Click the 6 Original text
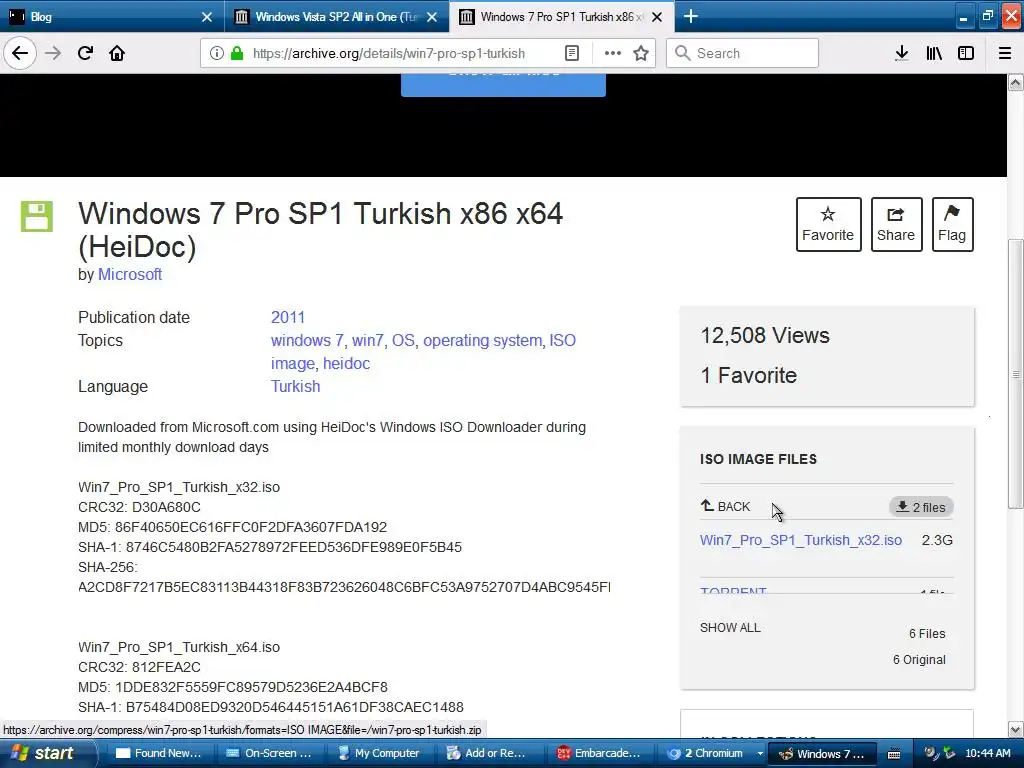This screenshot has height=768, width=1024. (x=919, y=660)
